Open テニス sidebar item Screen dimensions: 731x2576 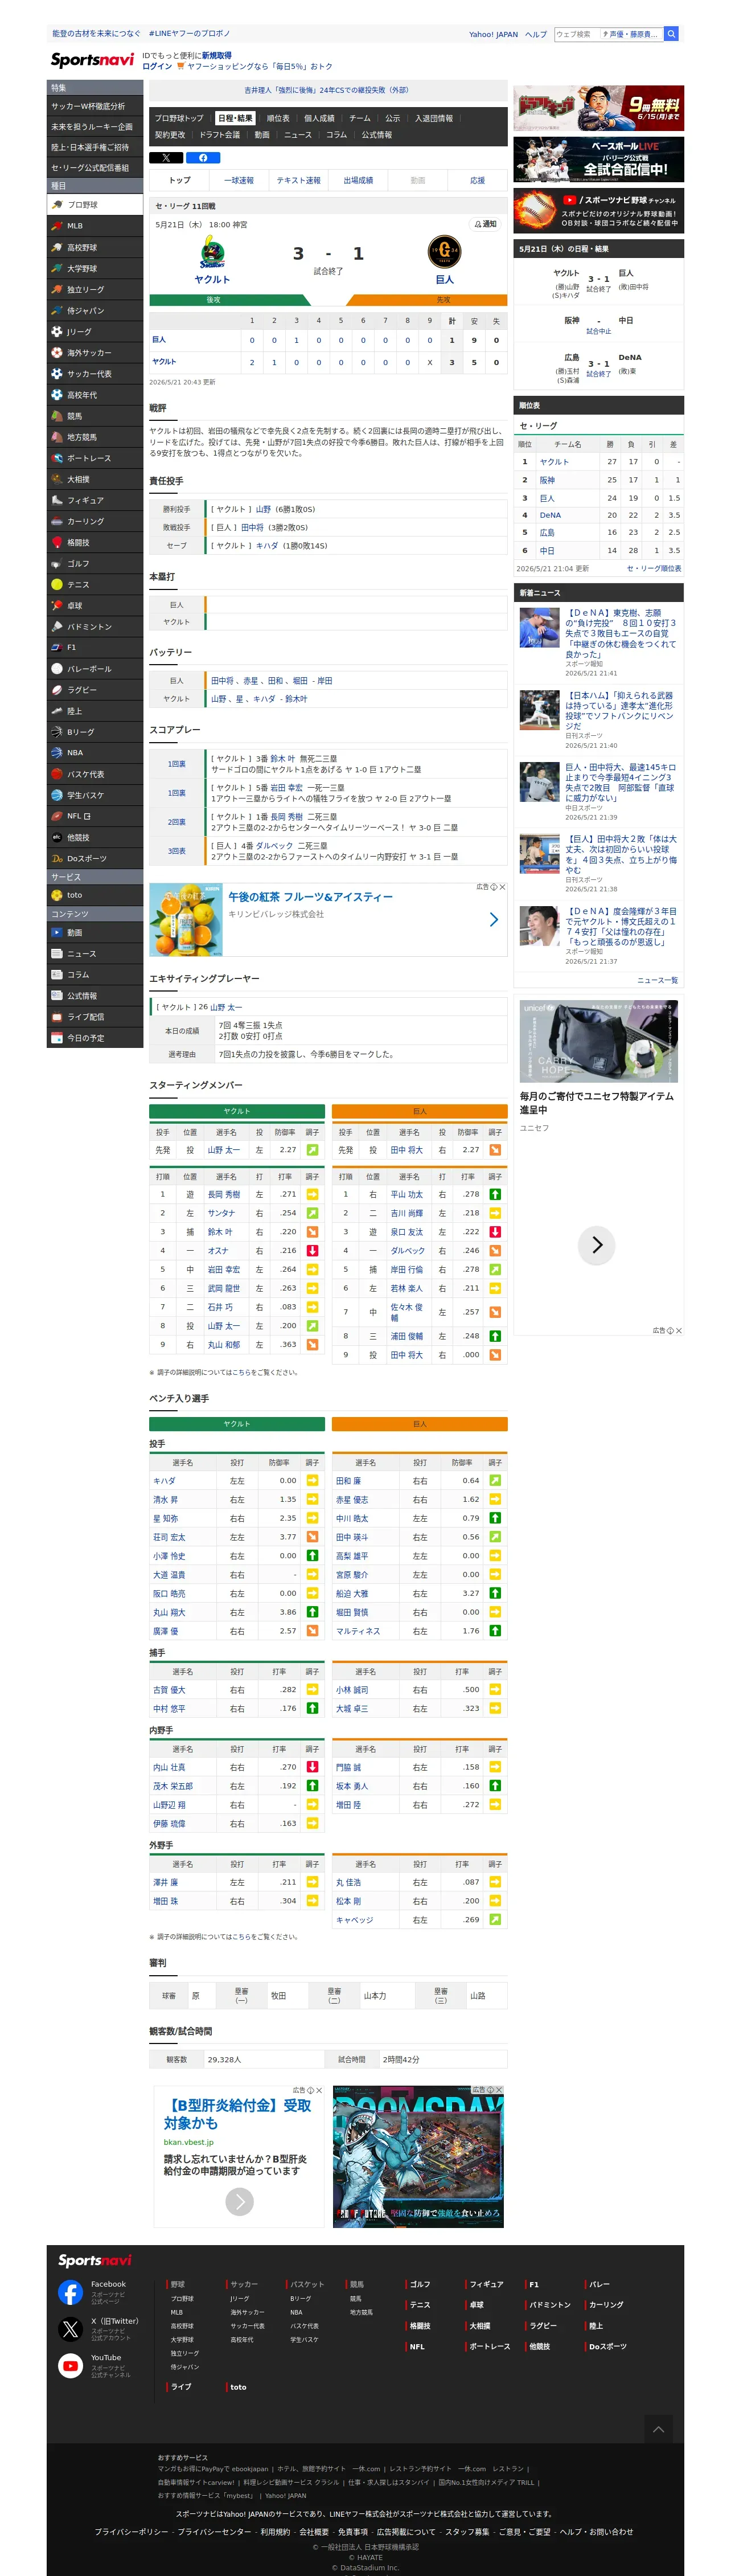click(x=95, y=584)
